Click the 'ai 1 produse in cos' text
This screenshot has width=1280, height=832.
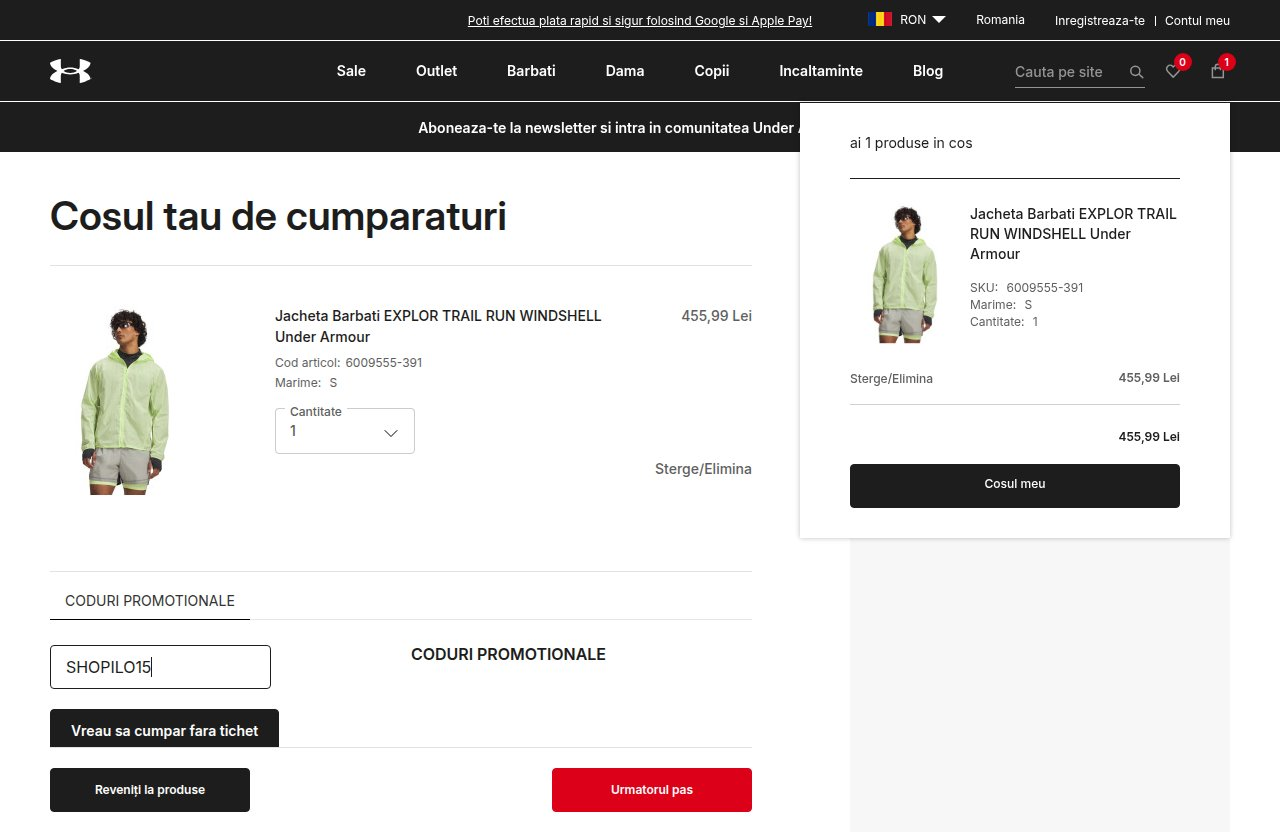point(911,143)
